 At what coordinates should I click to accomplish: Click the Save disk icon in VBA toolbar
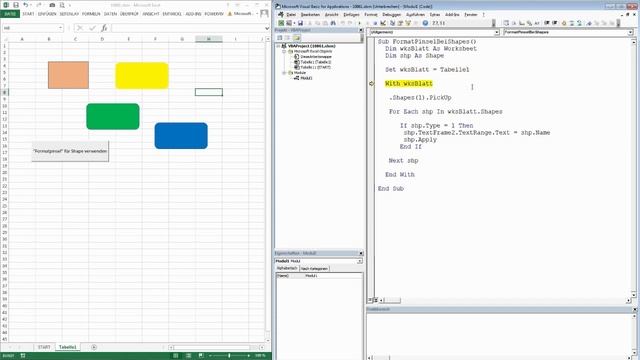click(300, 23)
